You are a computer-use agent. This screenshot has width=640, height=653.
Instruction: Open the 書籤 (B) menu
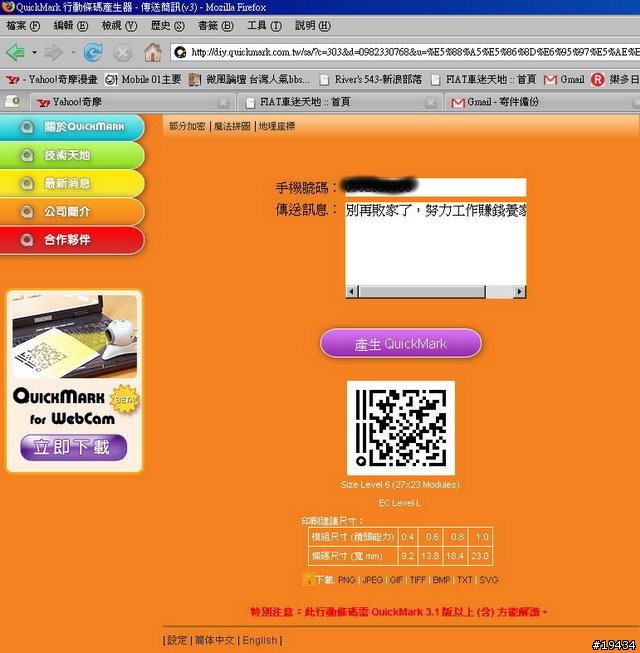point(216,26)
